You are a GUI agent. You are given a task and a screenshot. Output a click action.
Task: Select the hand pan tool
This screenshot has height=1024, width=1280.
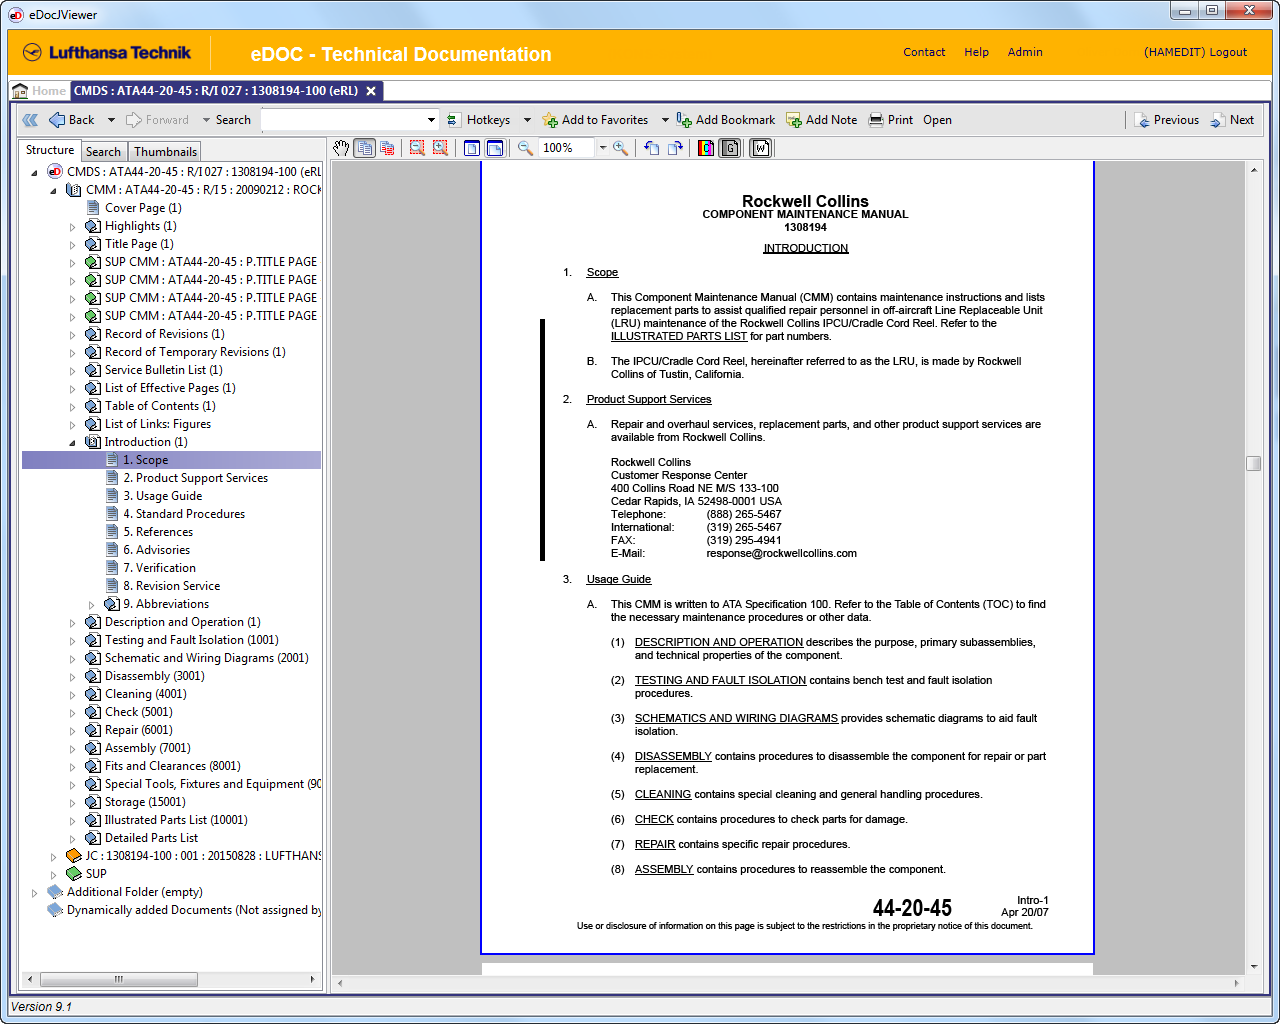point(341,148)
